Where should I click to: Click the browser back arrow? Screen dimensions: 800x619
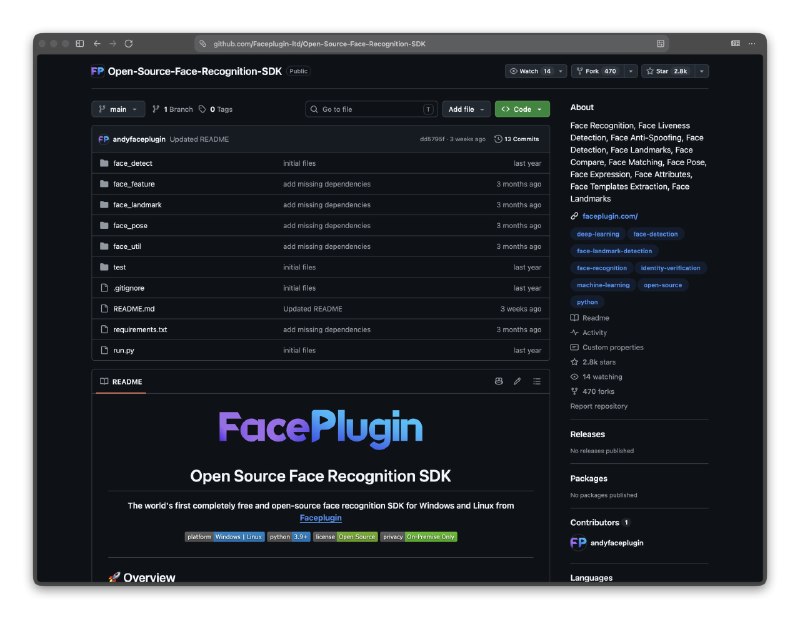pos(97,44)
